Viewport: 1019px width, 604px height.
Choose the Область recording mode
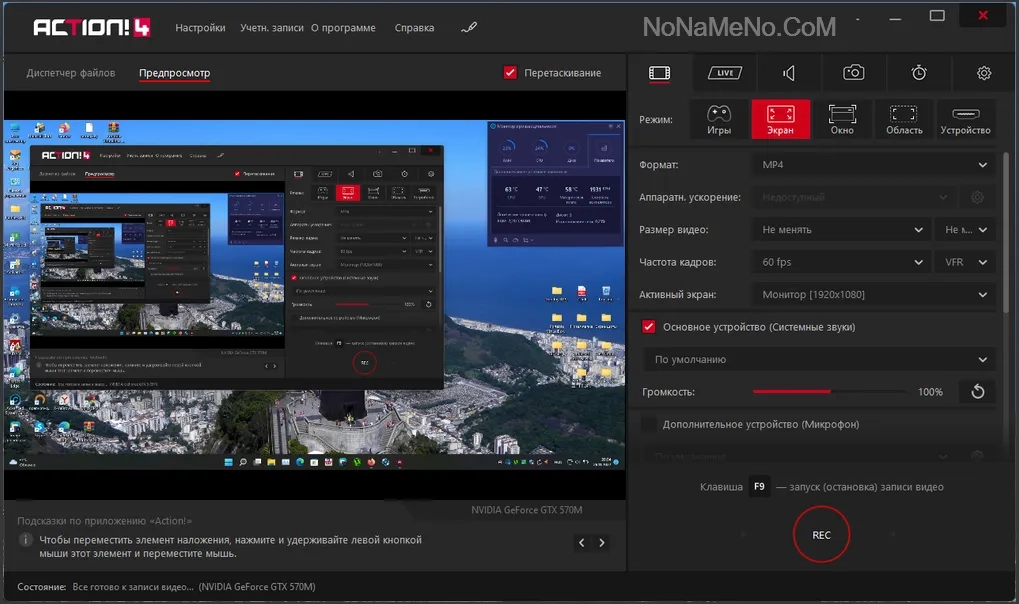[x=904, y=119]
